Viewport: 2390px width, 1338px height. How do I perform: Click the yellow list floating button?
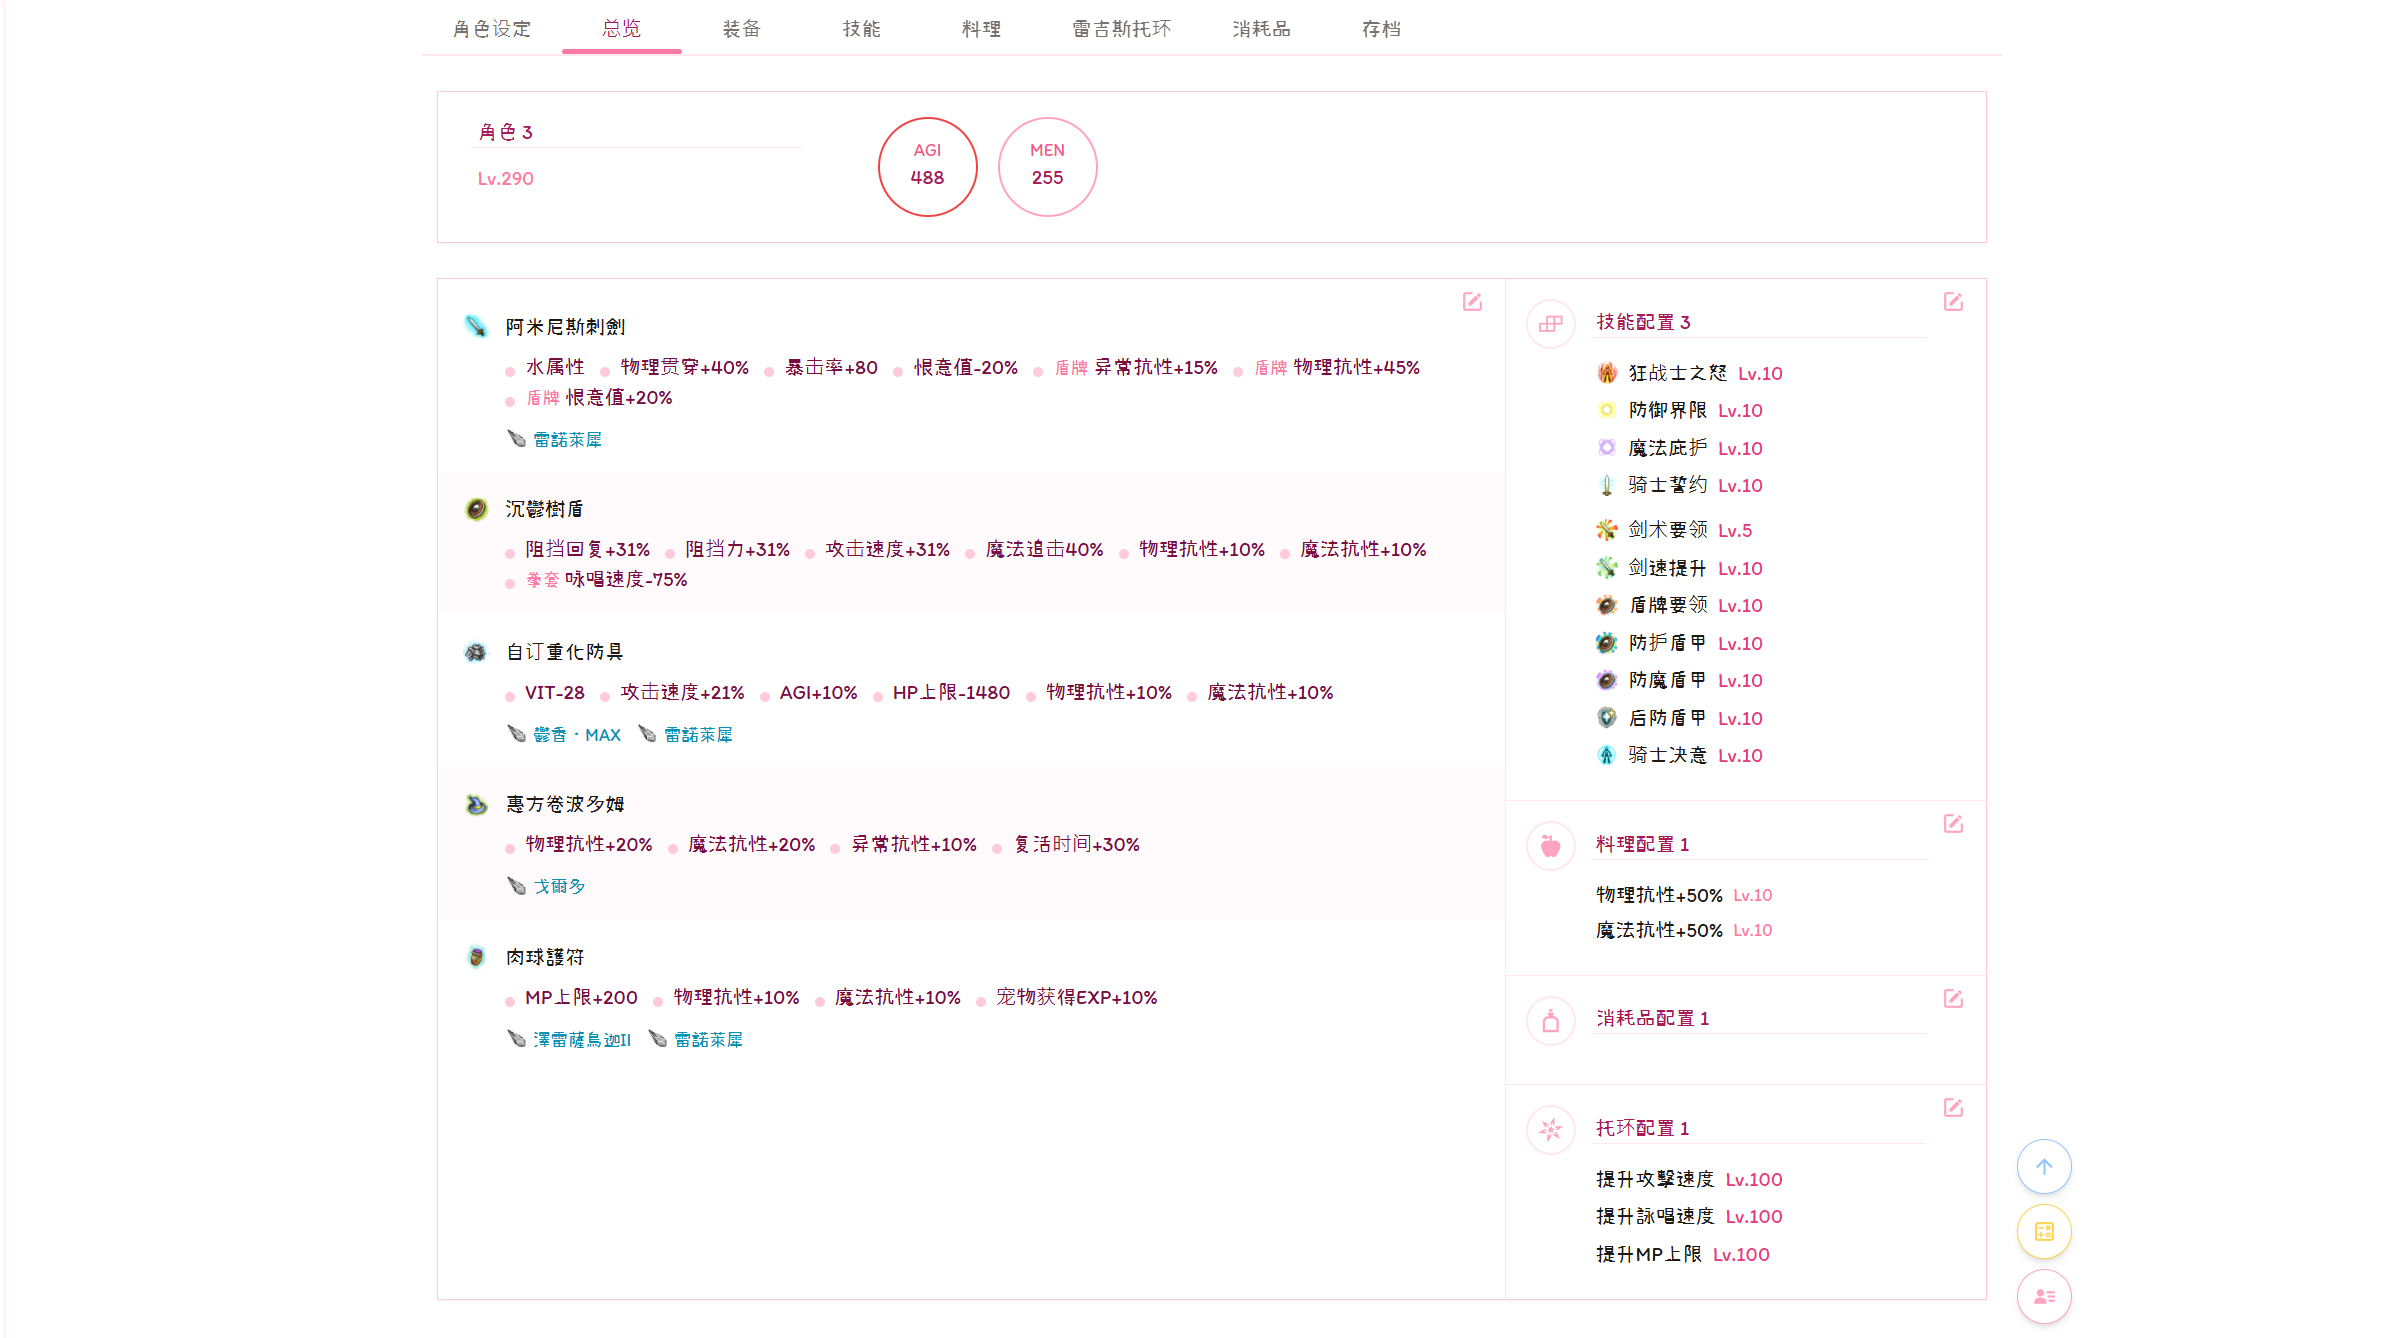pos(2044,1232)
